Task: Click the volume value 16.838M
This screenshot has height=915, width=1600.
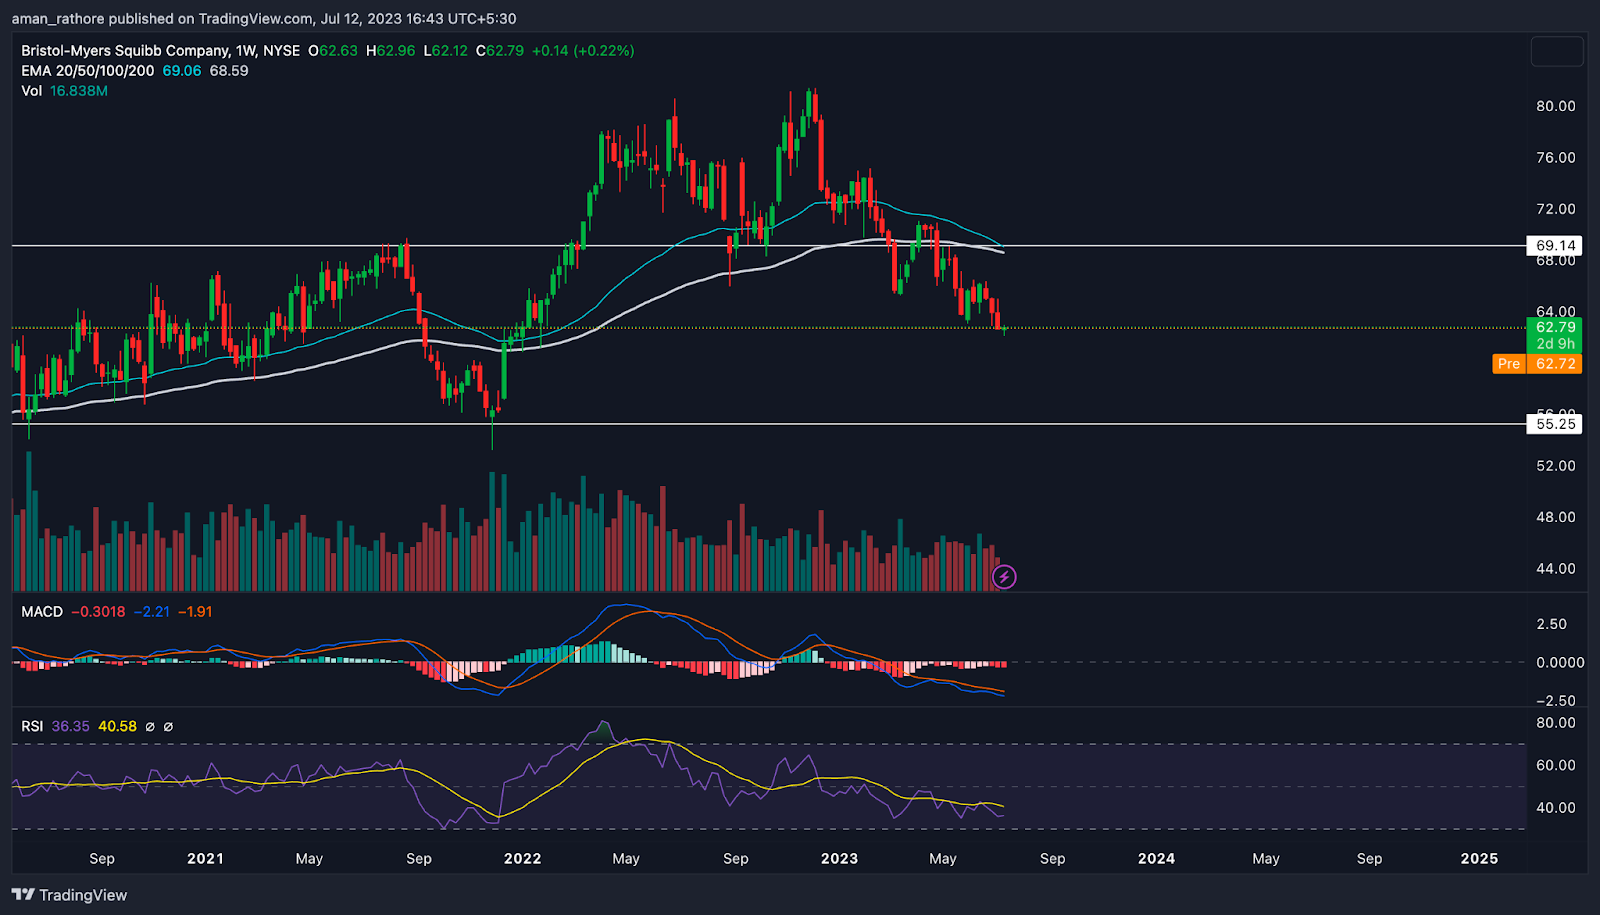Action: point(79,90)
